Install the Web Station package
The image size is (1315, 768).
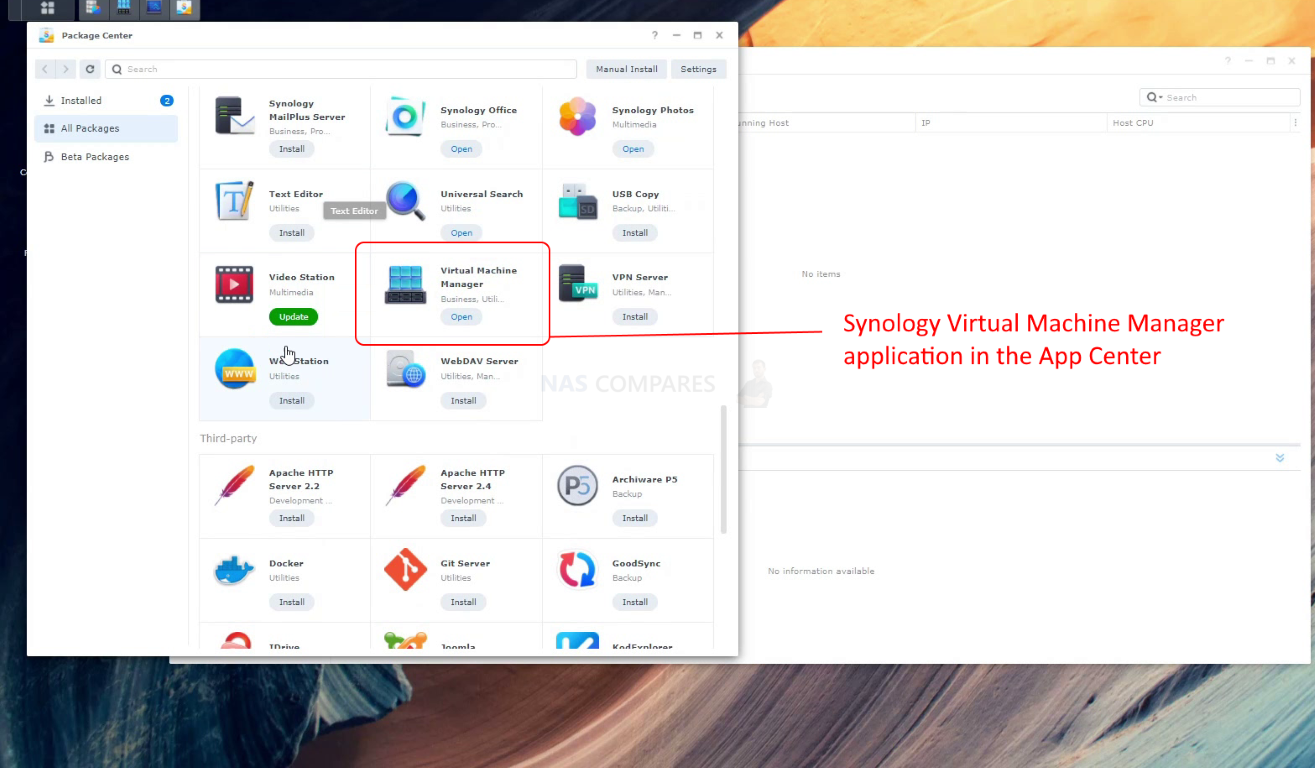[292, 400]
